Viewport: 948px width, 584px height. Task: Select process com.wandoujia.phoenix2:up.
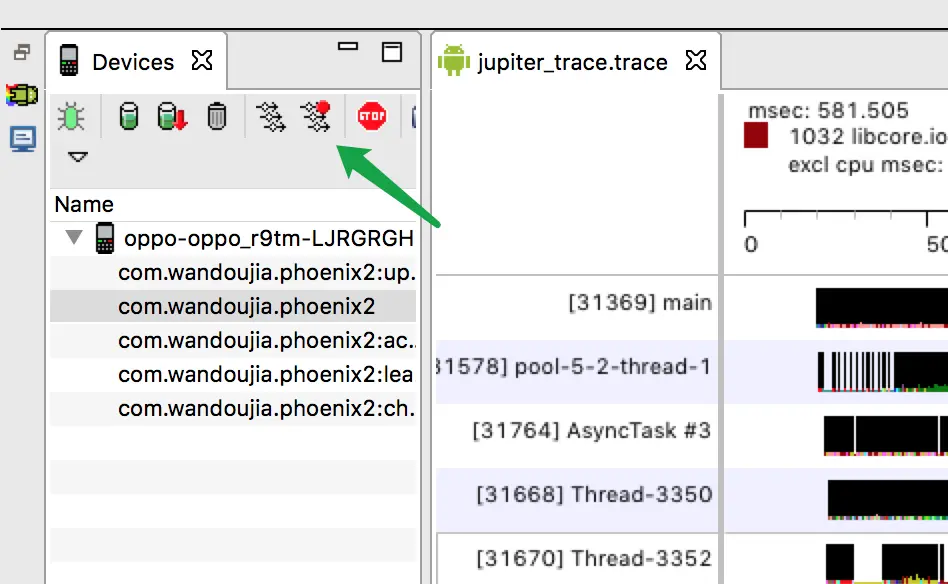pos(233,273)
